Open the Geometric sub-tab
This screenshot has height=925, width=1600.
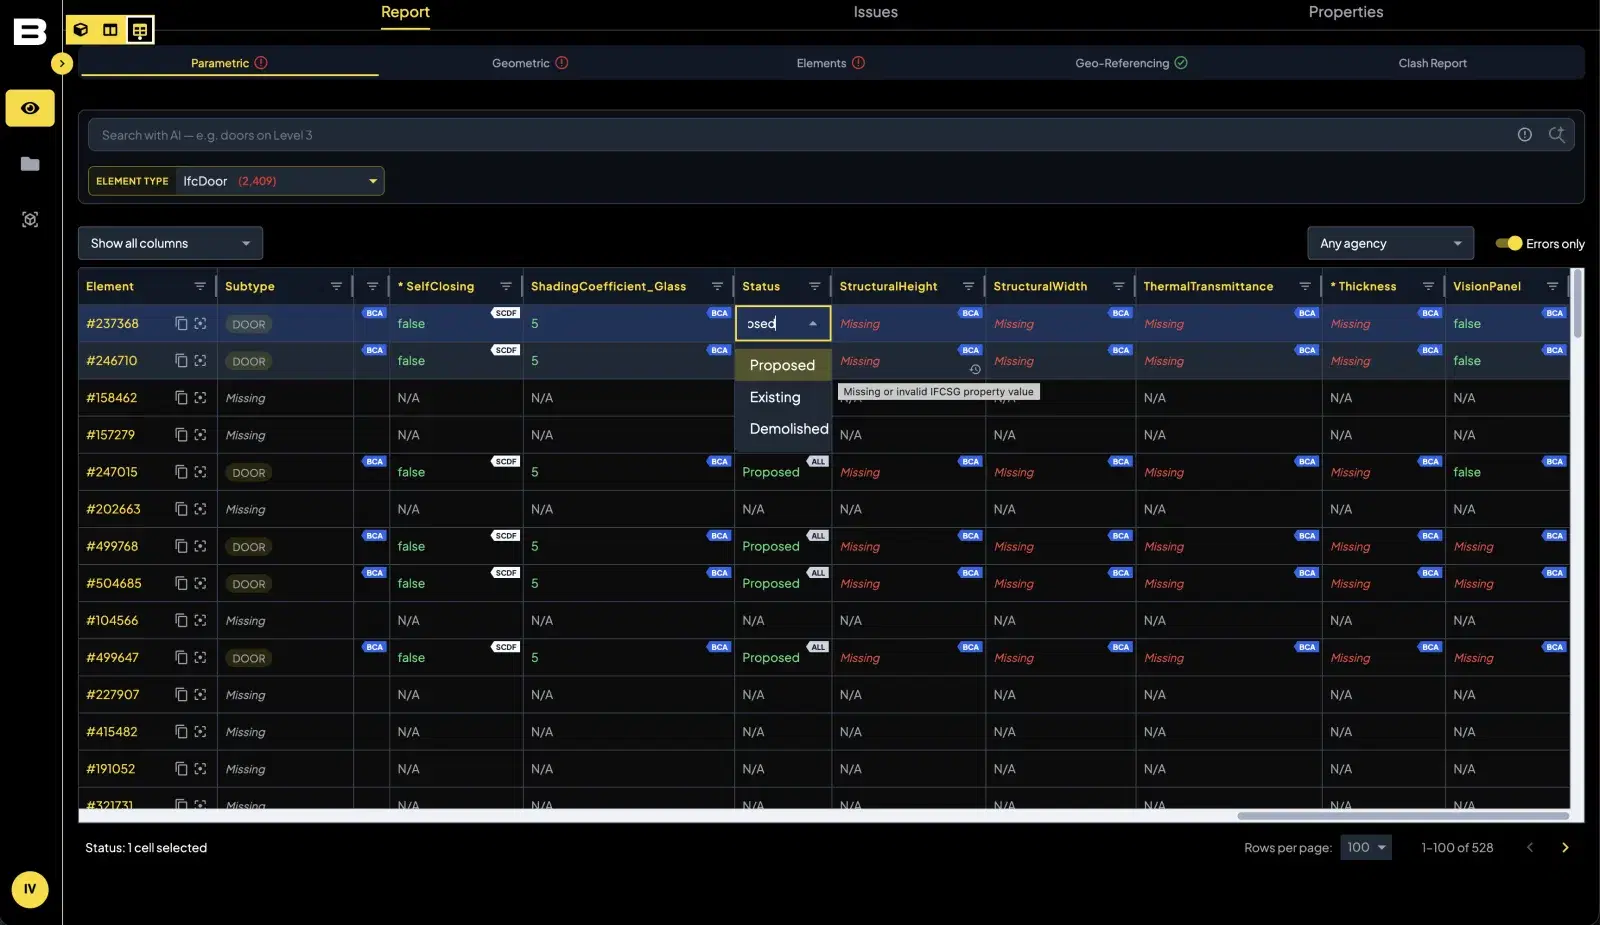(530, 63)
